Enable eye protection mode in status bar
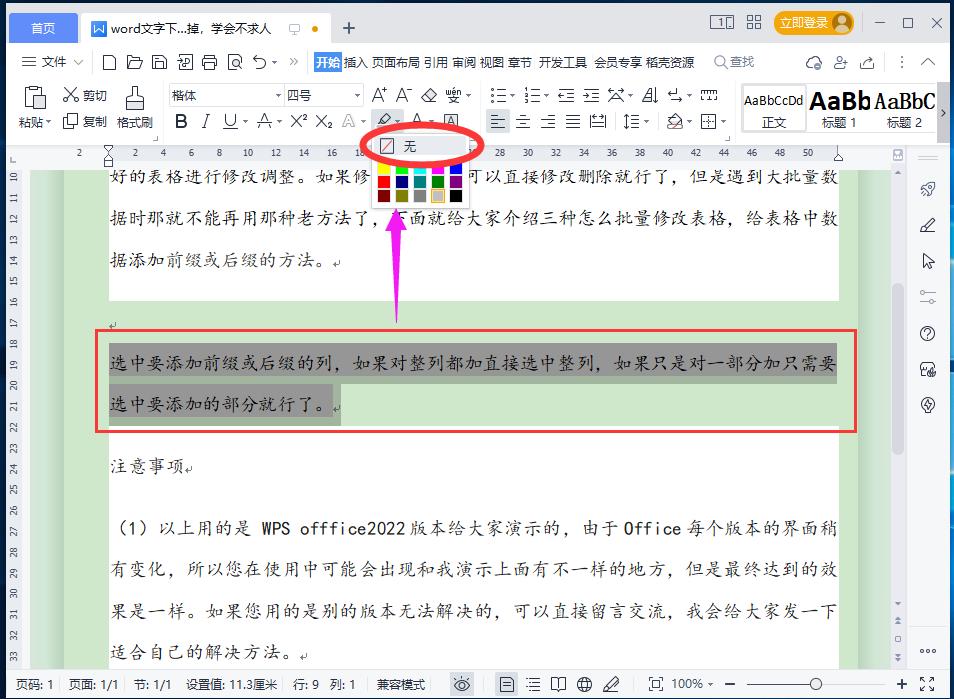The height and width of the screenshot is (699, 954). coord(462,685)
